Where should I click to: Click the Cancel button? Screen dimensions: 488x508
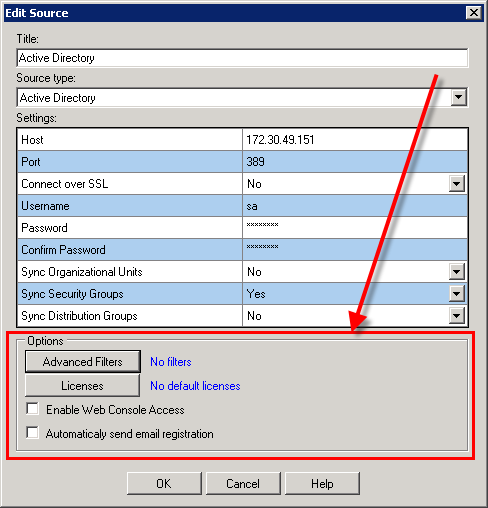[x=243, y=483]
